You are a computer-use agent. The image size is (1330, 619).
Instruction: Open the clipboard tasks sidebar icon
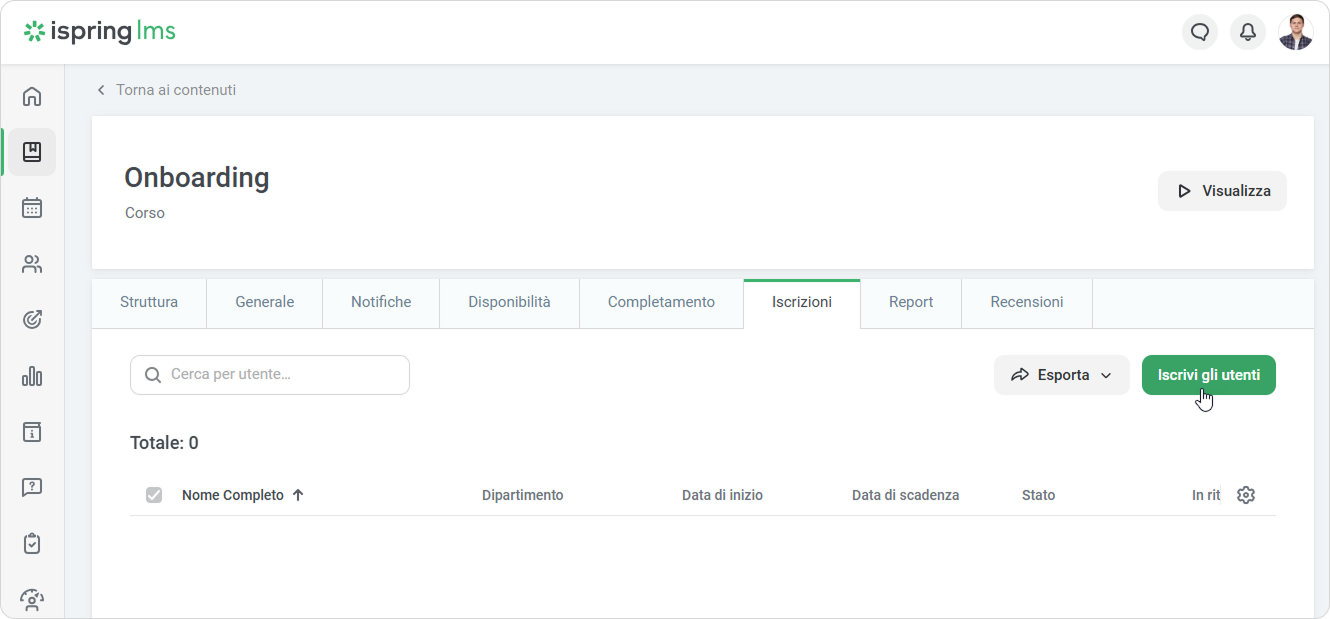[32, 543]
